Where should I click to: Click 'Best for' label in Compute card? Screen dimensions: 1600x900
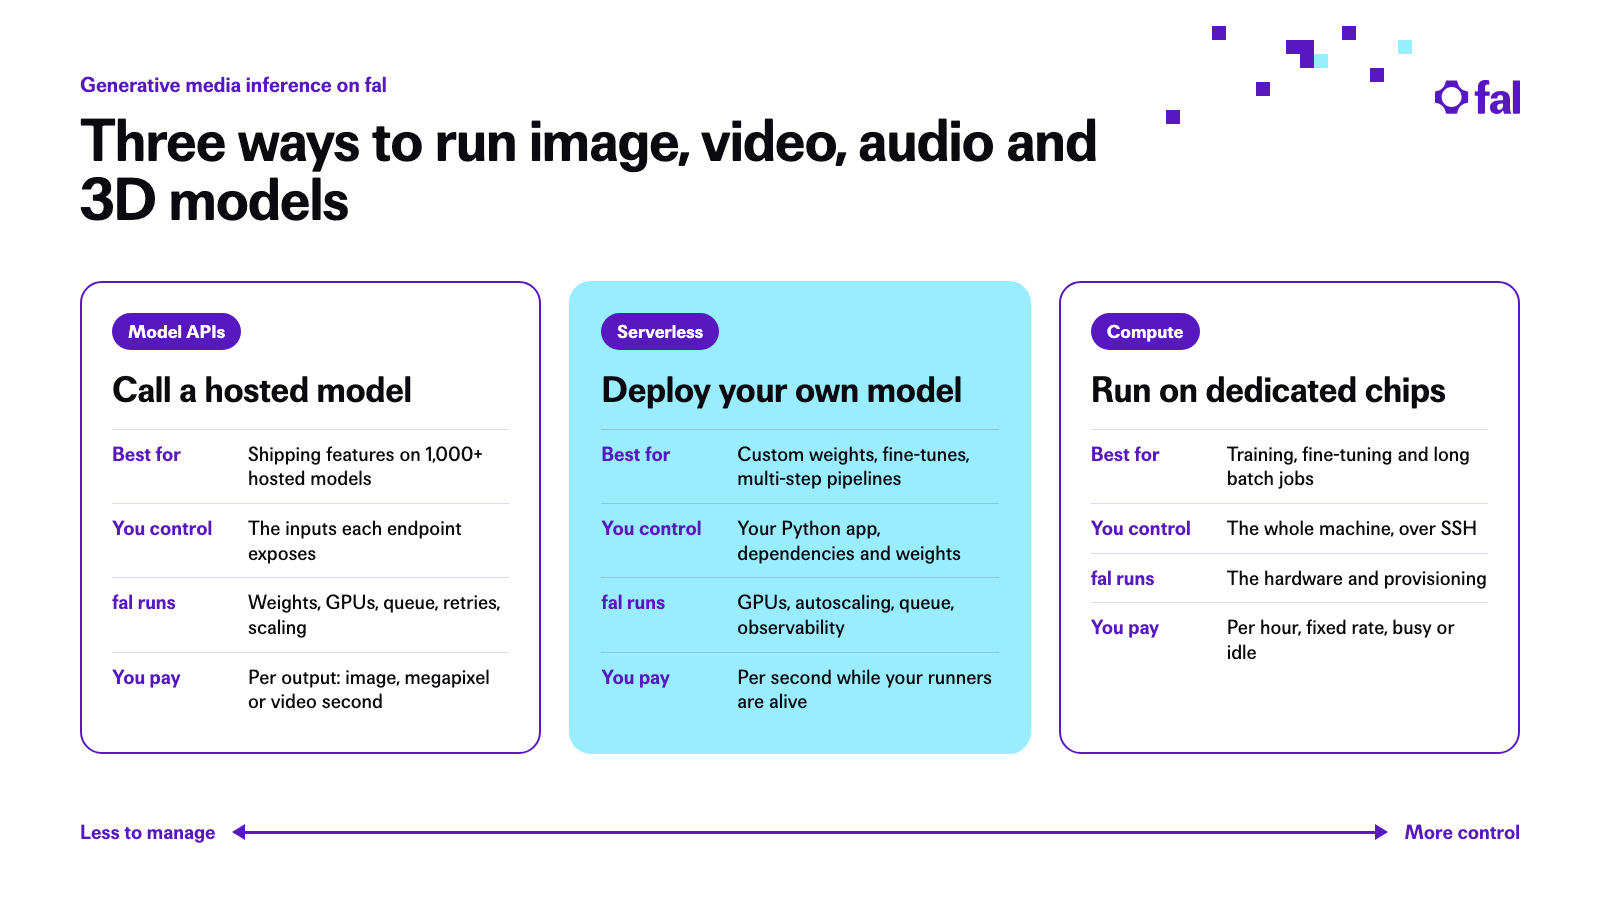click(1125, 454)
